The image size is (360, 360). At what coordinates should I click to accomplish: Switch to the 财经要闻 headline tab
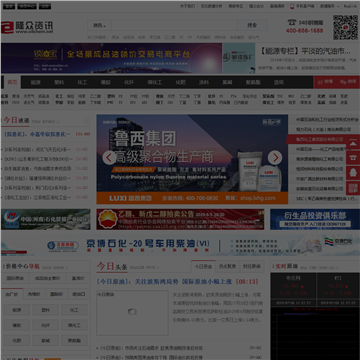[251, 267]
